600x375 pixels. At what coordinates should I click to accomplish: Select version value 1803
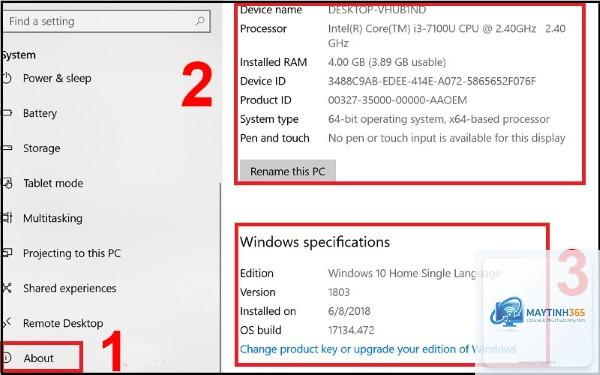[339, 292]
